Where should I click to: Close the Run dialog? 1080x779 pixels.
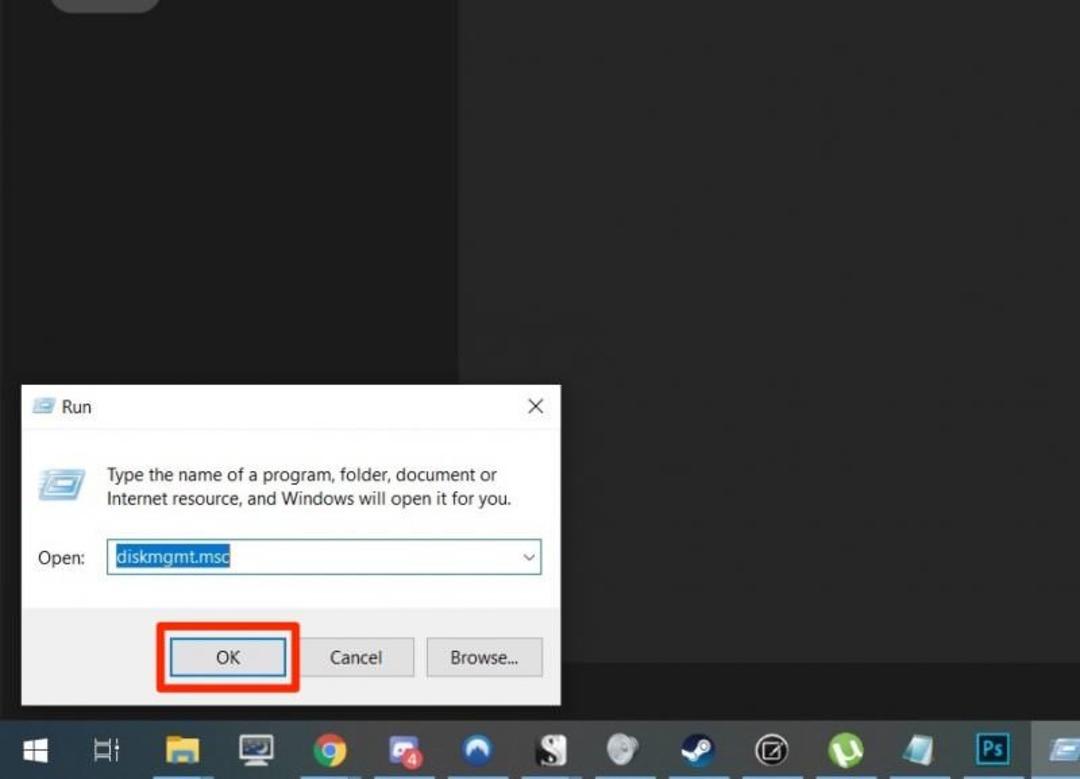point(536,406)
